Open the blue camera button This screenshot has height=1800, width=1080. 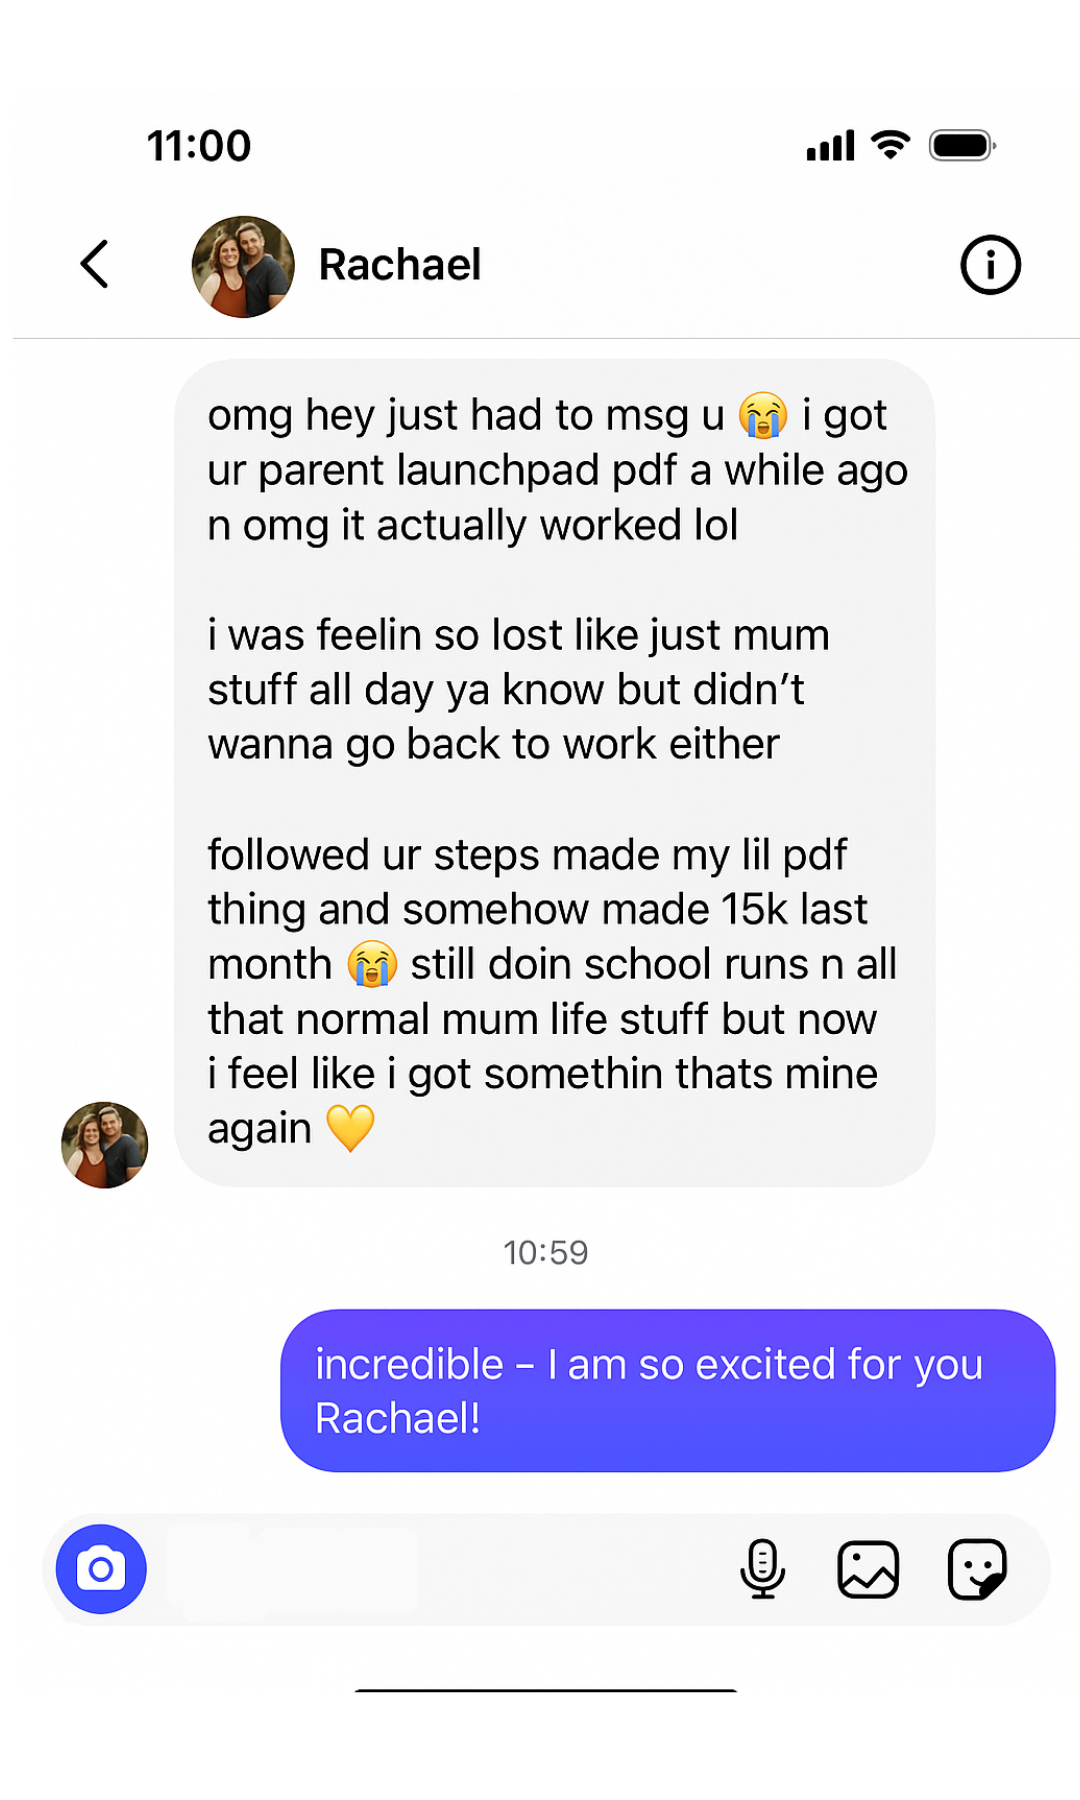pyautogui.click(x=101, y=1569)
